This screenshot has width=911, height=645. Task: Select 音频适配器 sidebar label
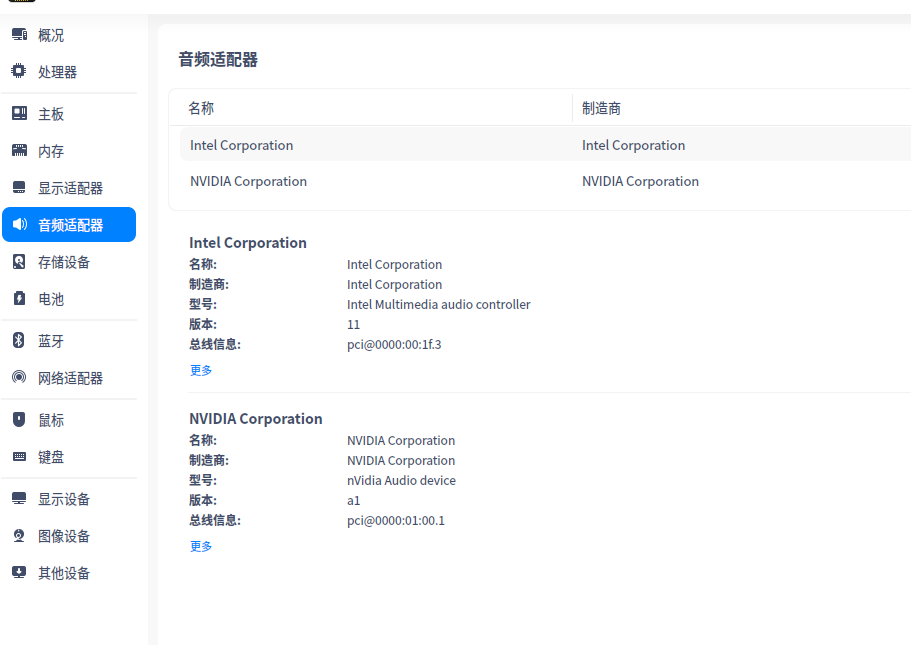click(x=70, y=225)
